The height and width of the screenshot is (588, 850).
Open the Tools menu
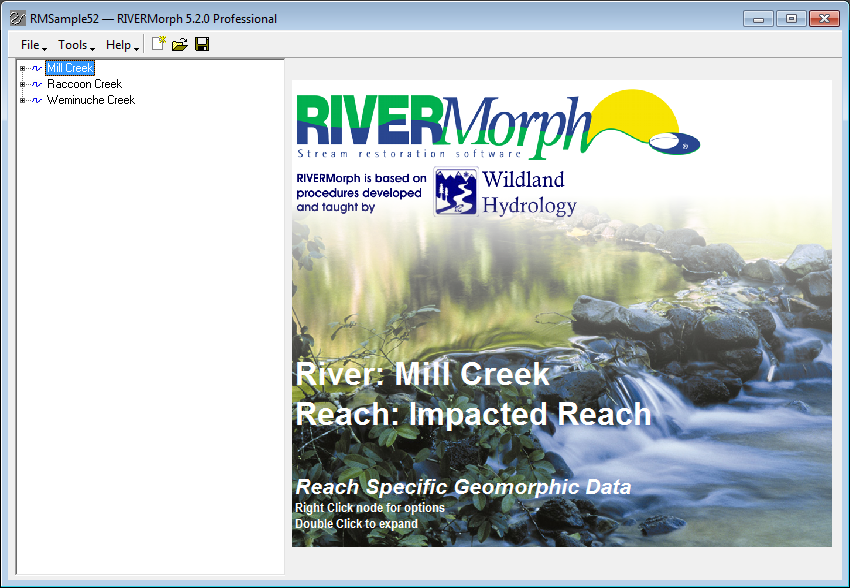pos(76,45)
